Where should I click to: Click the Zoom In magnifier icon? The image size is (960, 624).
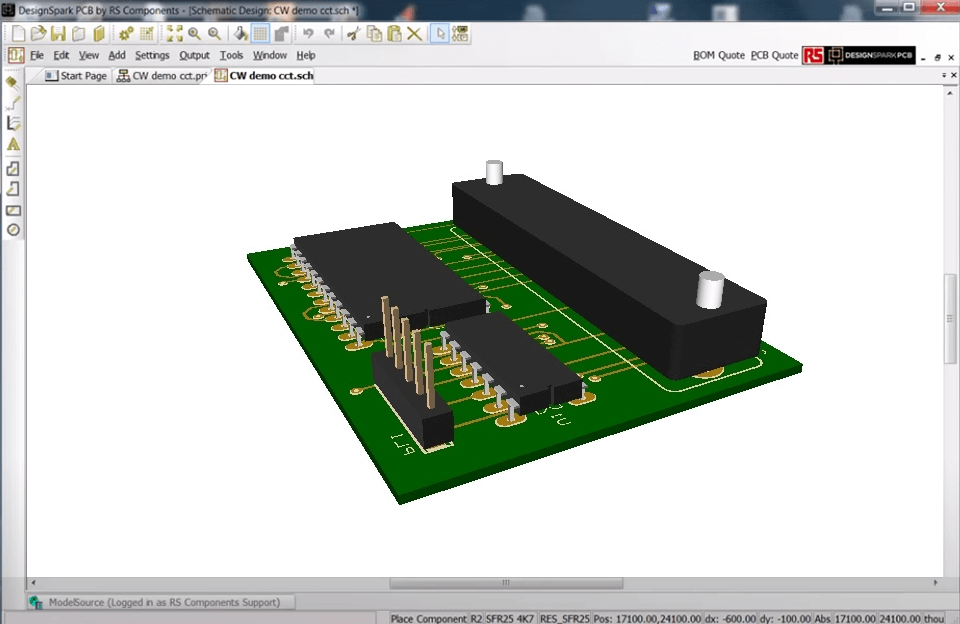pyautogui.click(x=194, y=33)
